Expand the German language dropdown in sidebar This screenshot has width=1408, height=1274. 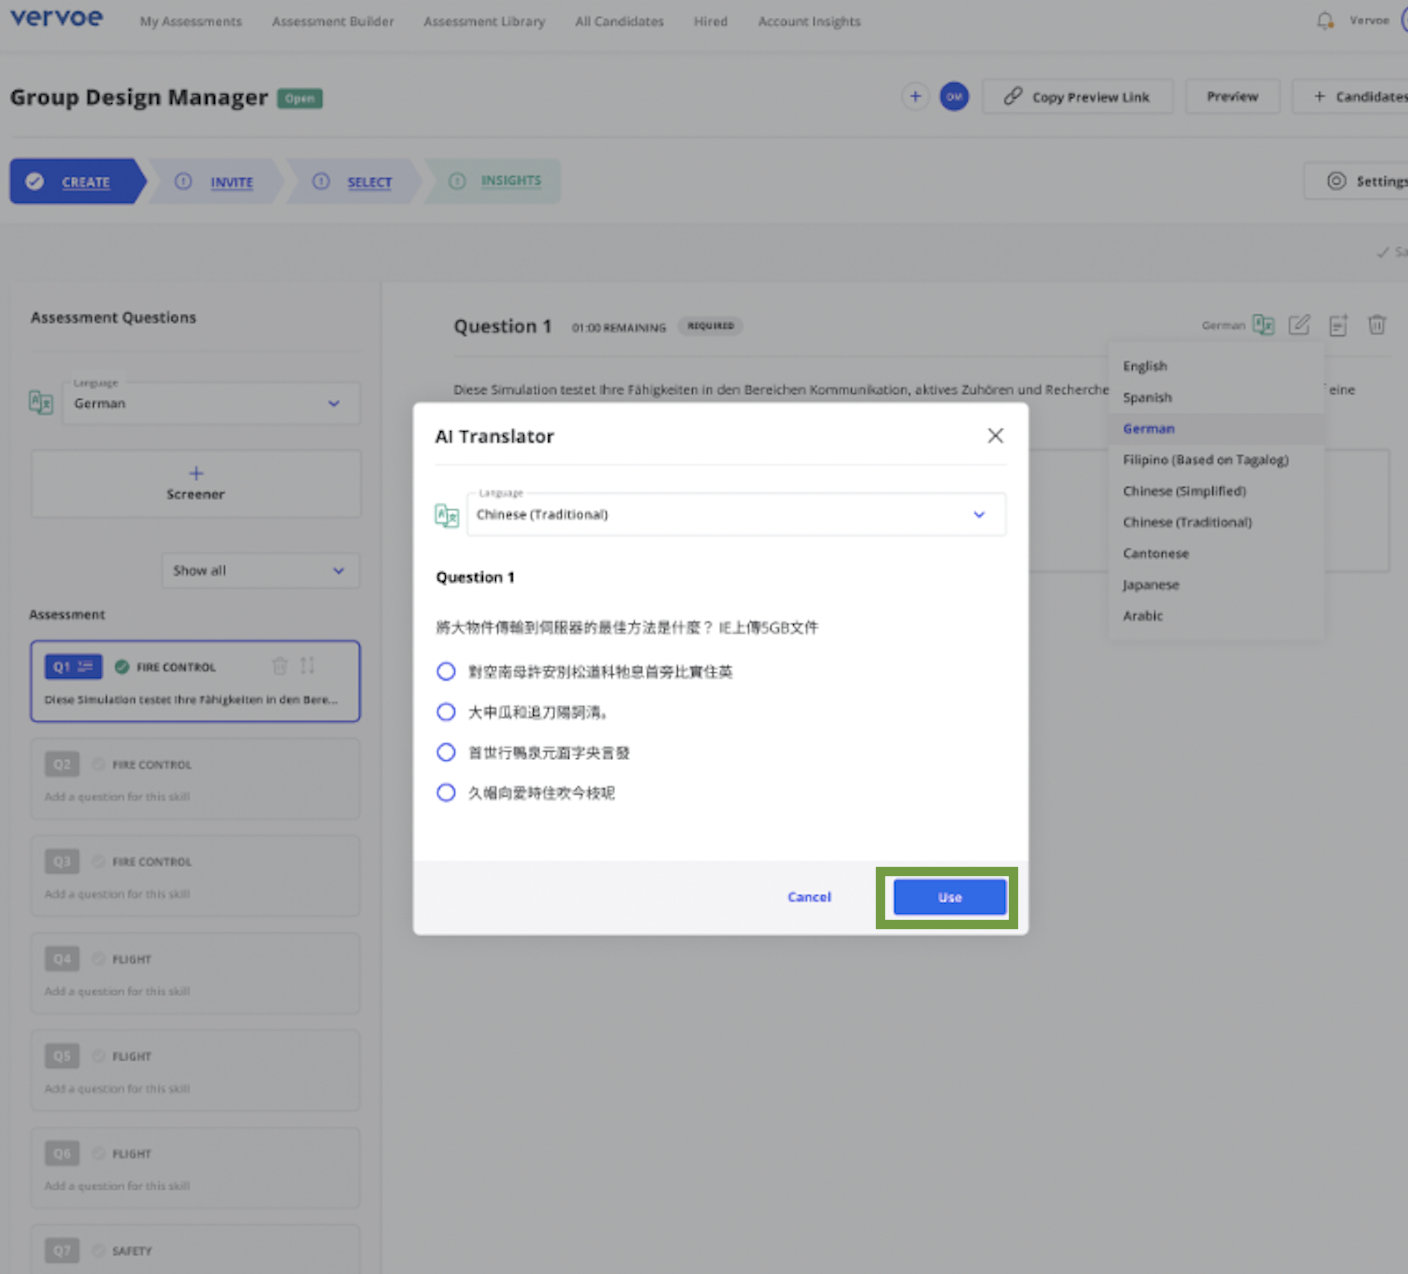click(210, 403)
